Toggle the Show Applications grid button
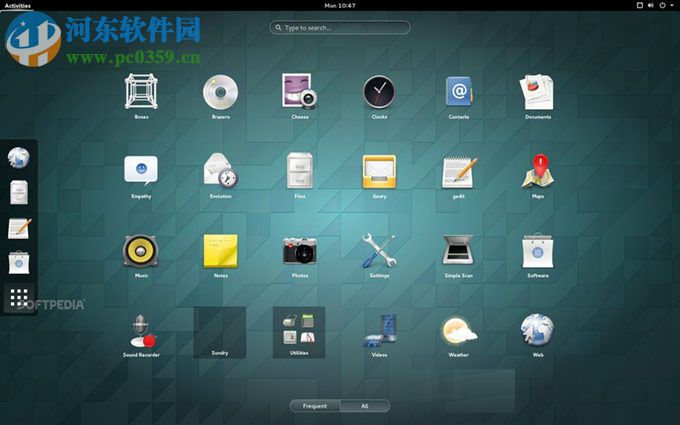 click(19, 298)
